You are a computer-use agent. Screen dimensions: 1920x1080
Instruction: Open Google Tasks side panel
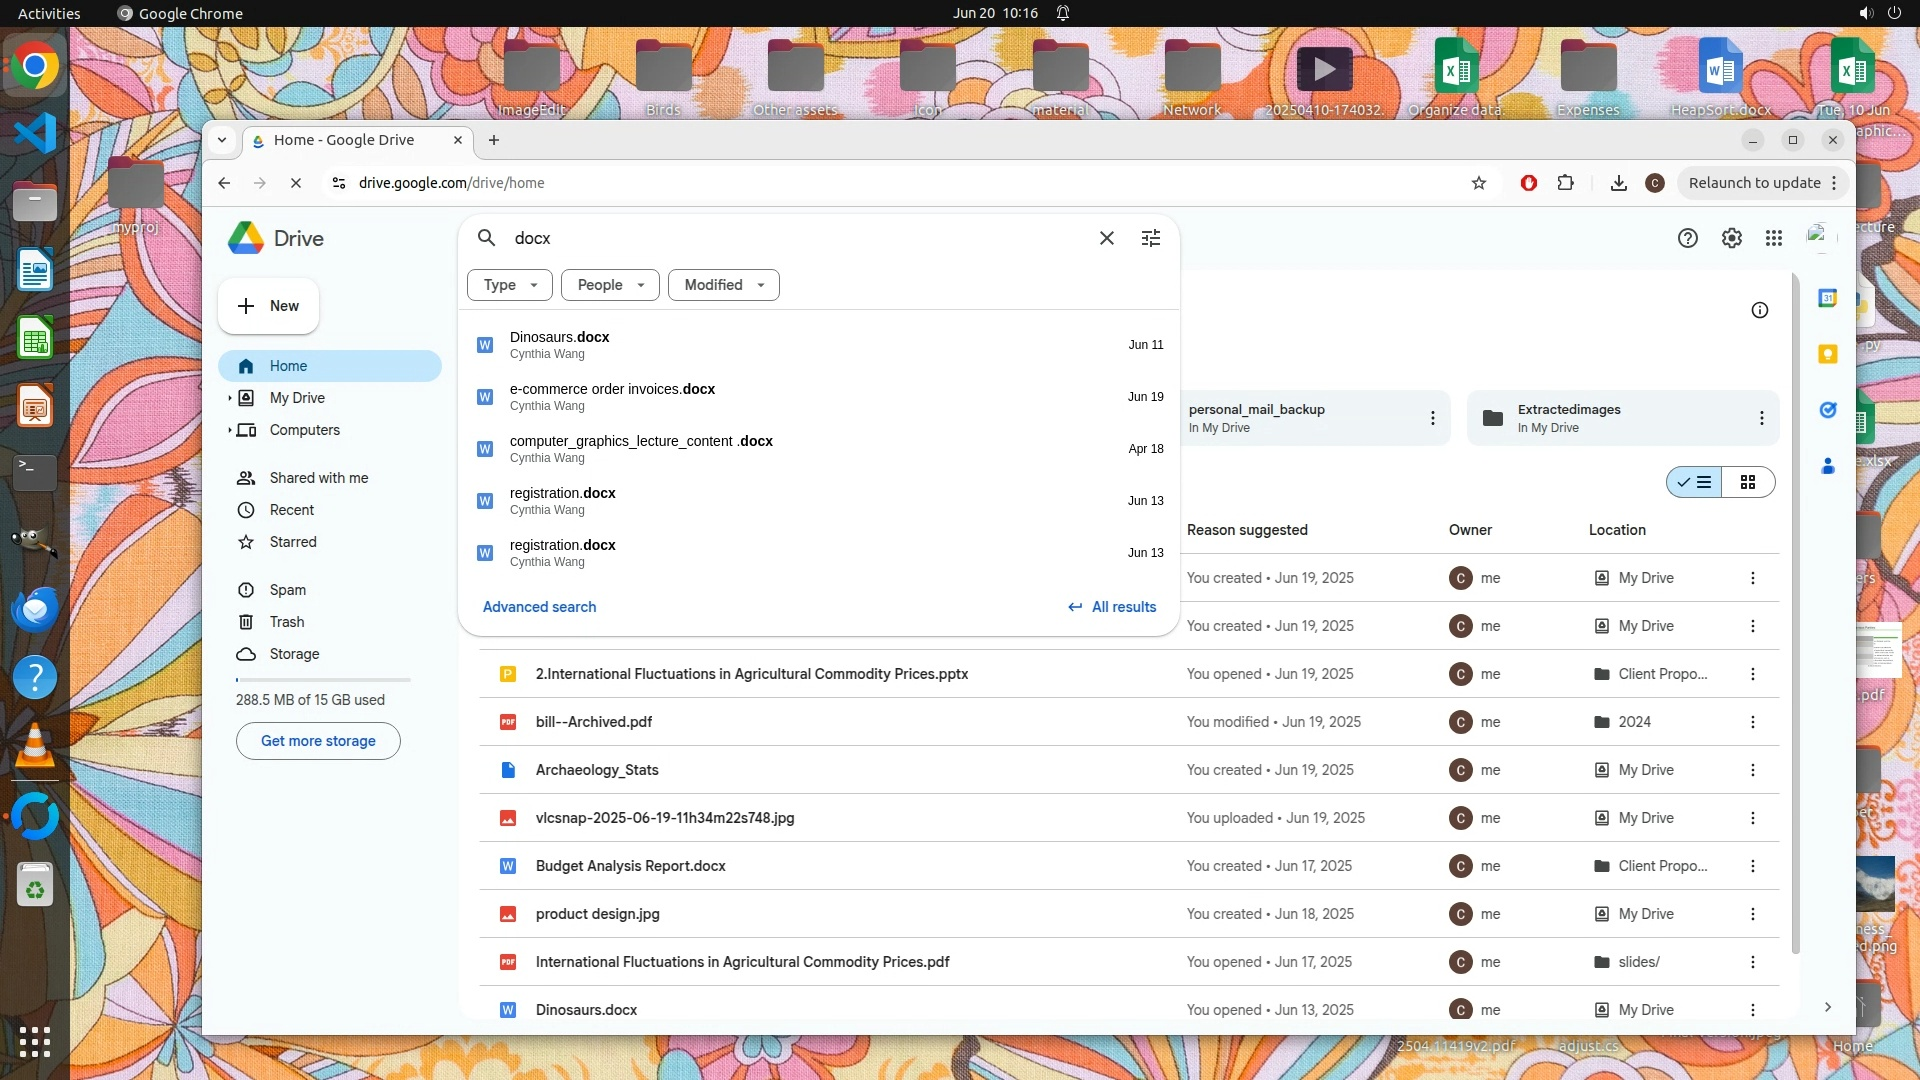pyautogui.click(x=1828, y=410)
